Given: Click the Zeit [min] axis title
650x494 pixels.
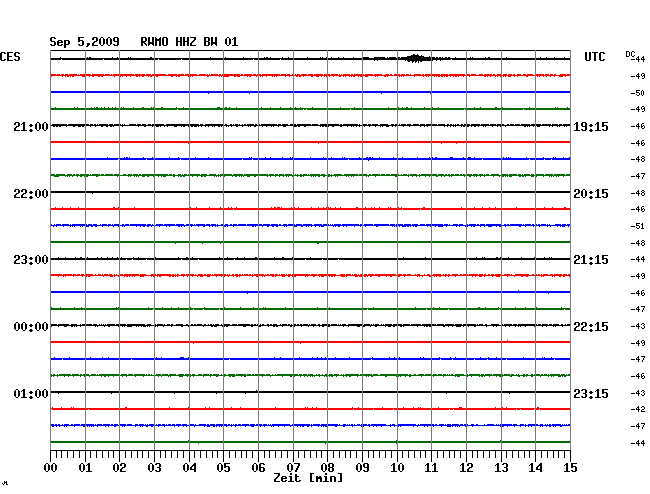Looking at the screenshot, I should tap(308, 478).
